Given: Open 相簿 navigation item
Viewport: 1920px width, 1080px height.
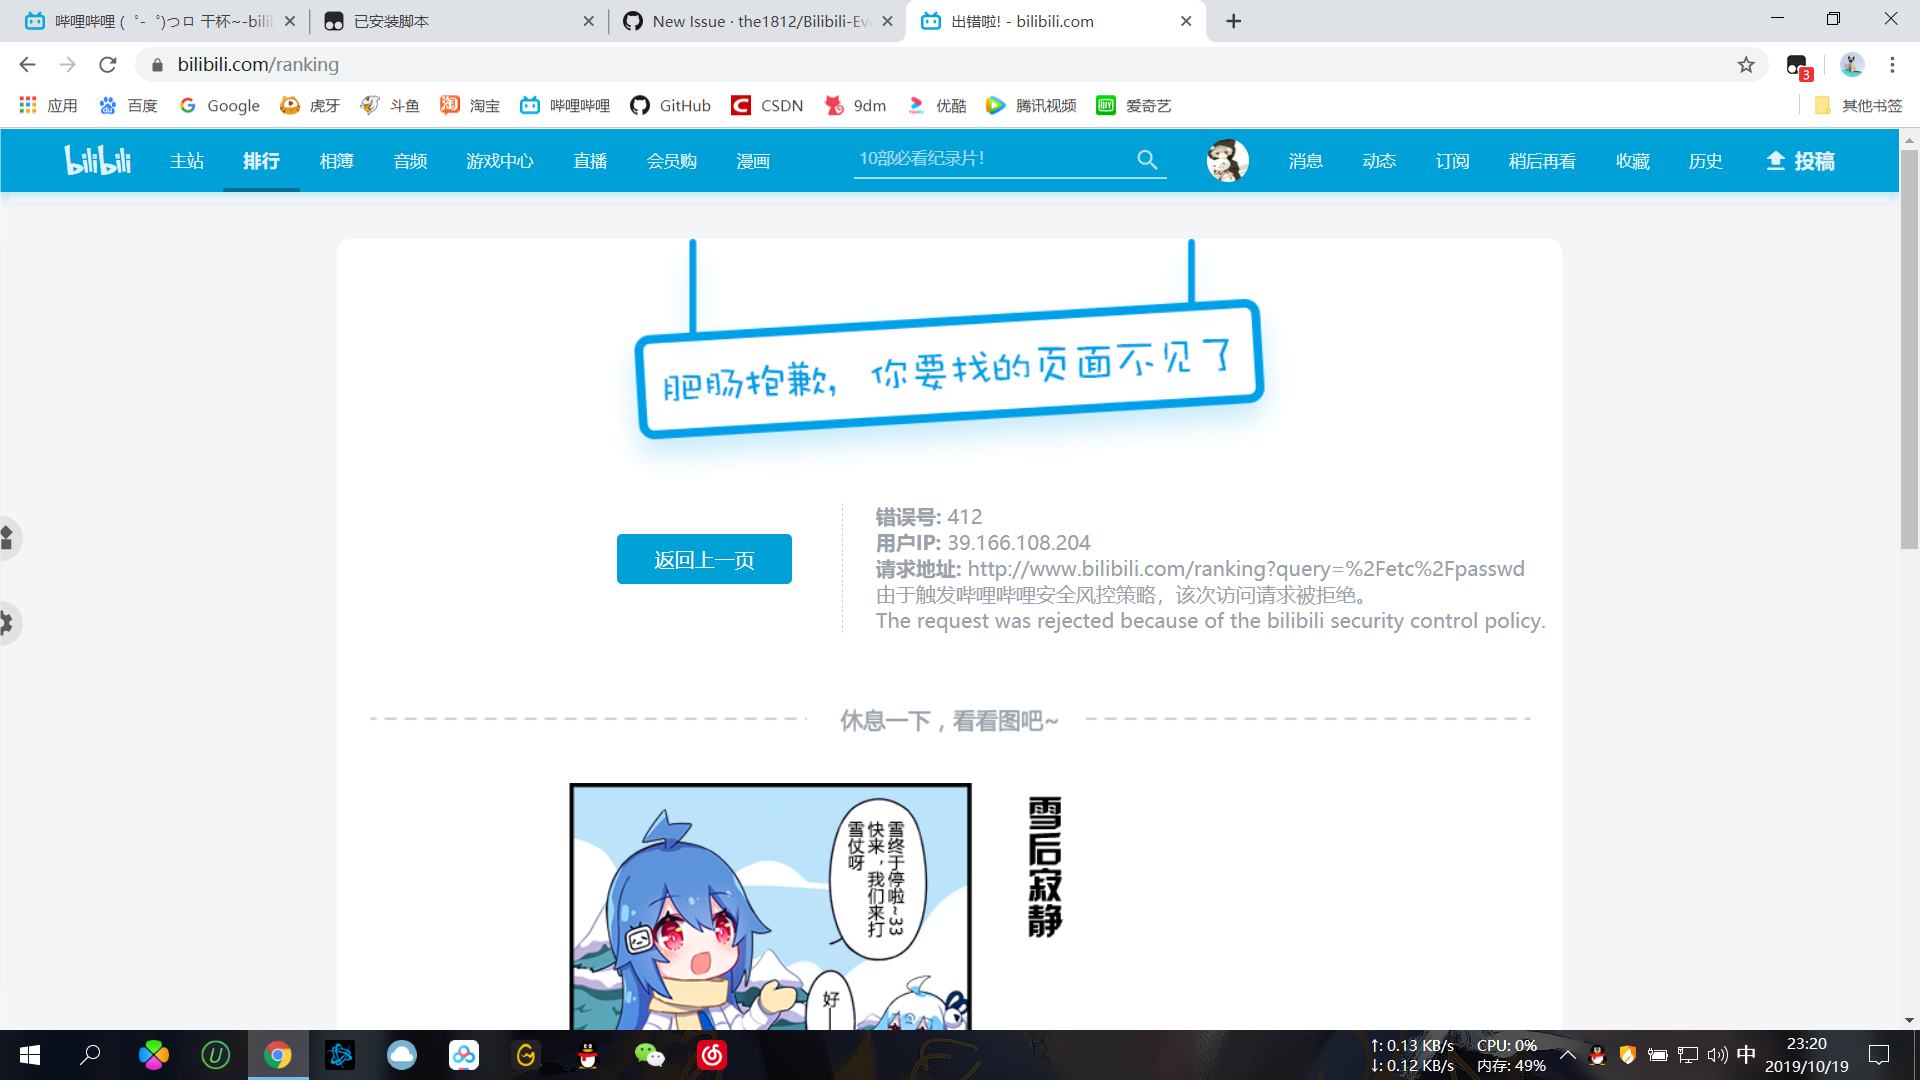Looking at the screenshot, I should click(x=336, y=161).
